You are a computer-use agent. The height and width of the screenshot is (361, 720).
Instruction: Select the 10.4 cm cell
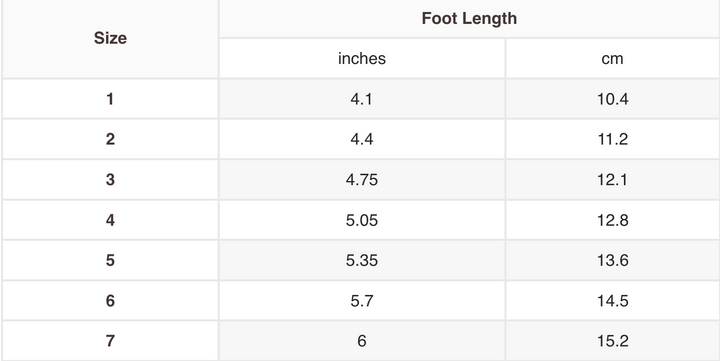click(x=613, y=99)
